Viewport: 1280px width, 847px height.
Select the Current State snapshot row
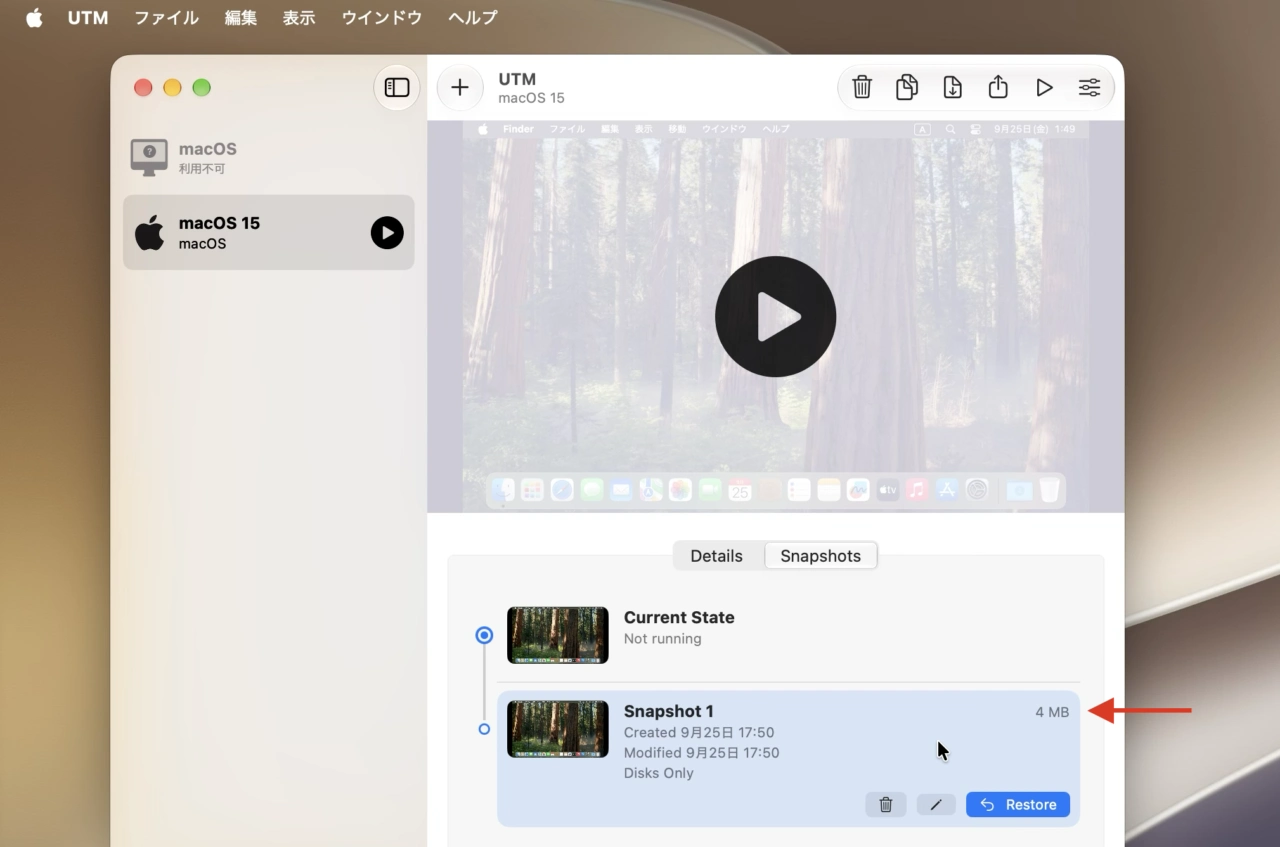[x=788, y=635]
